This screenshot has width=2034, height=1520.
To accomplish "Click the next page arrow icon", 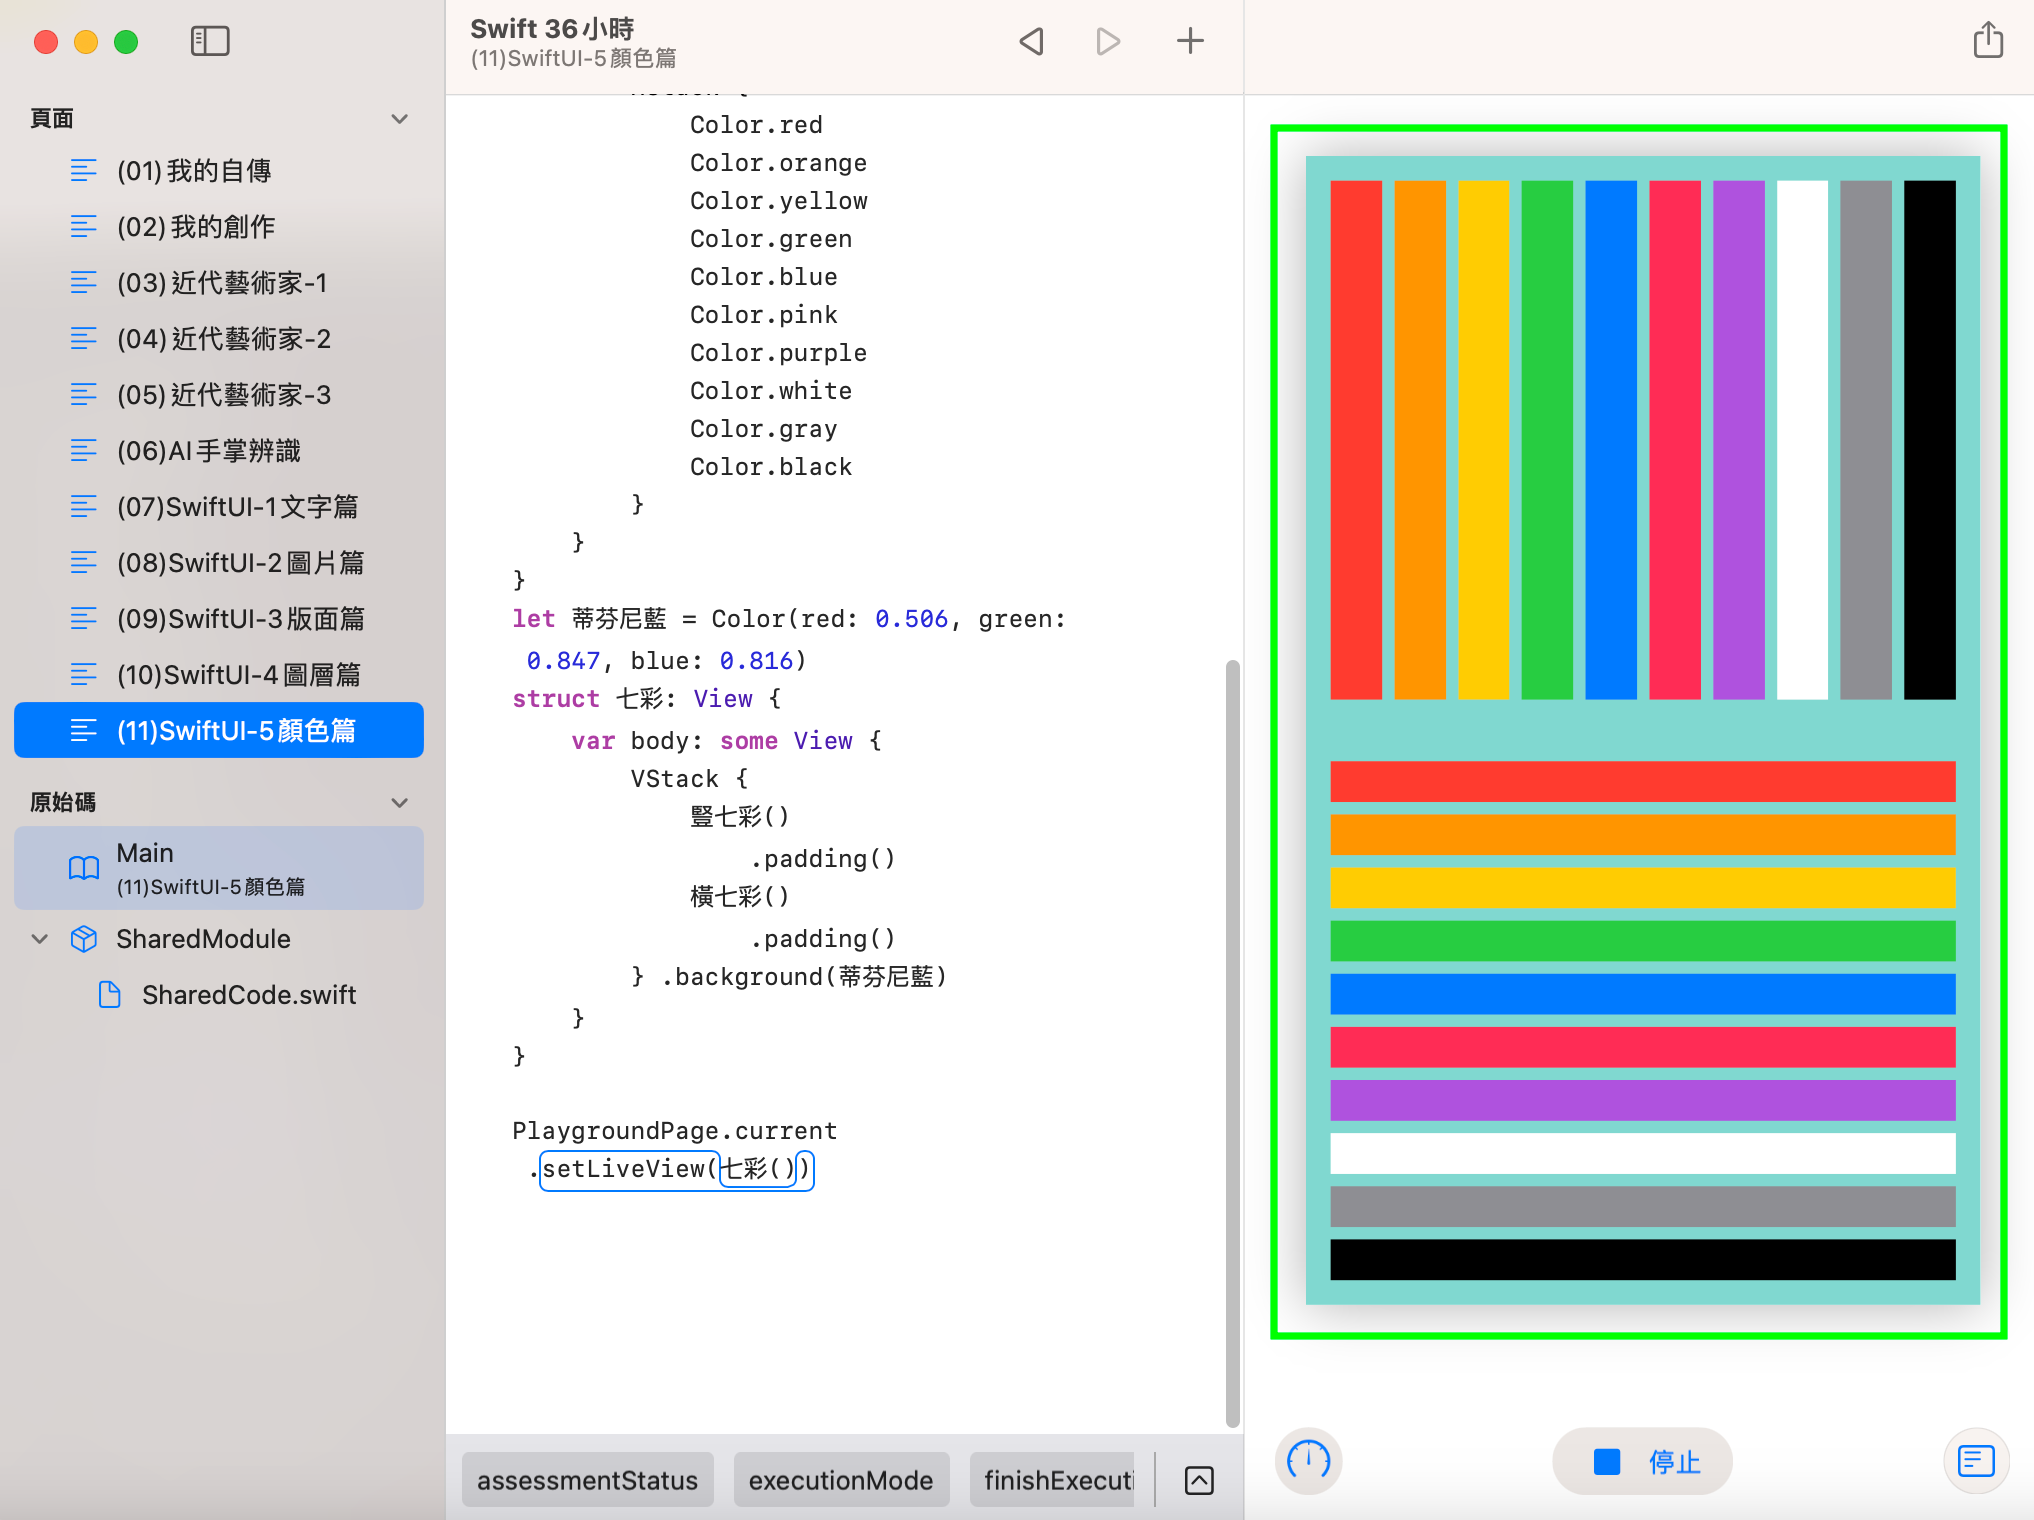I will pos(1108,41).
